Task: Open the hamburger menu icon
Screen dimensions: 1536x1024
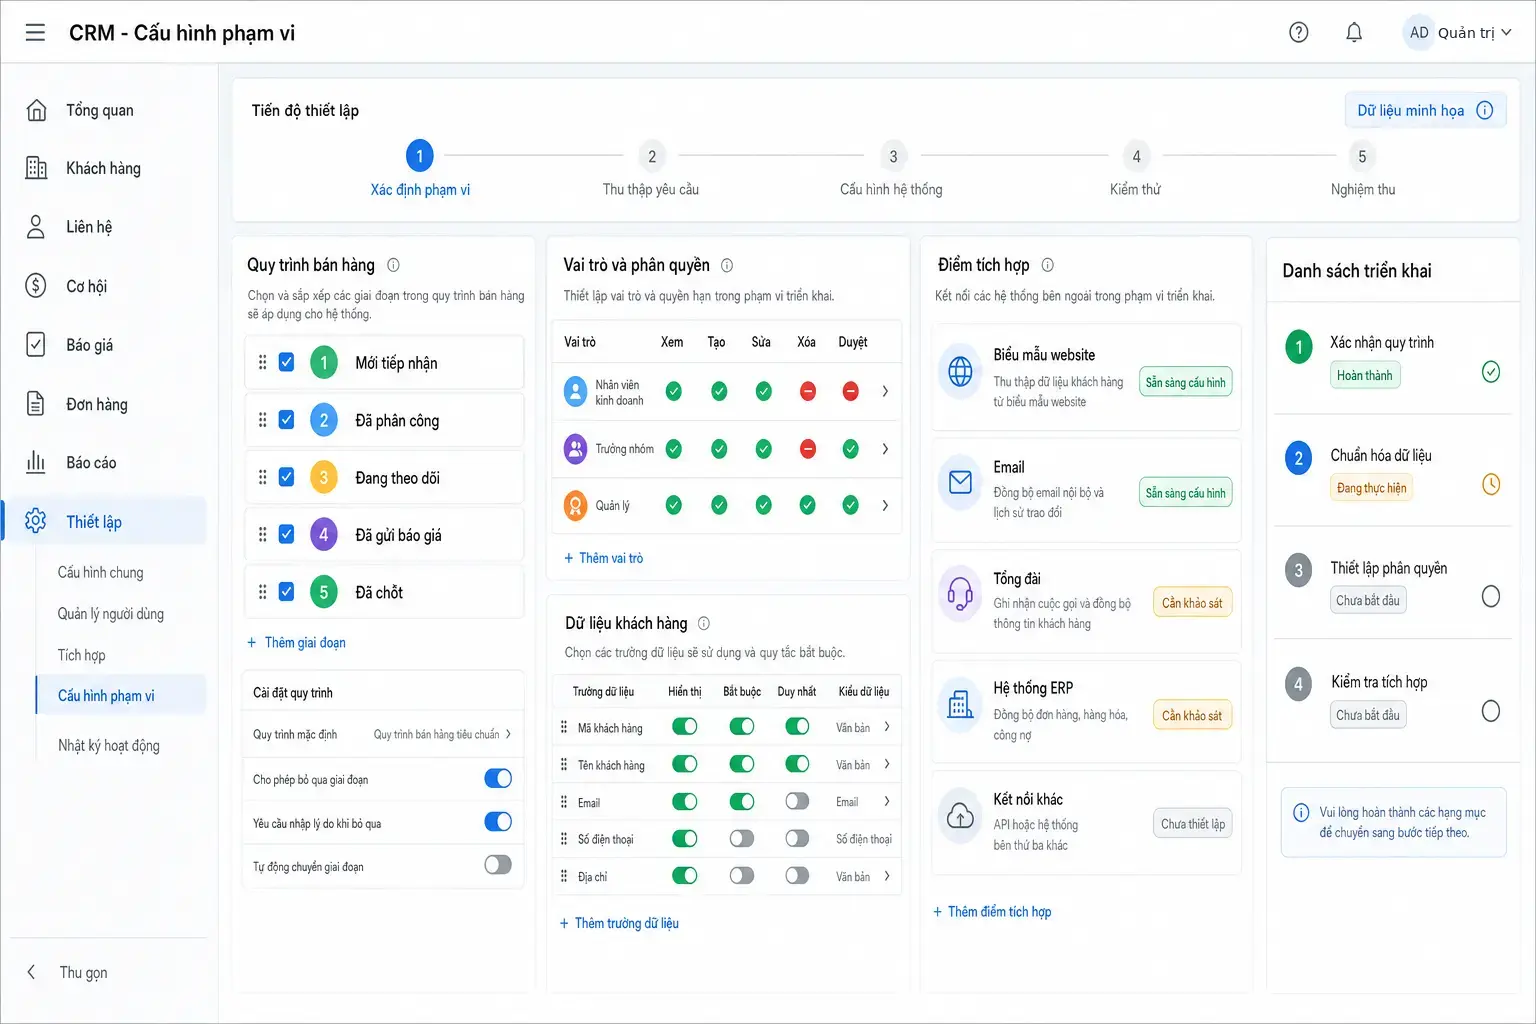Action: click(x=35, y=33)
